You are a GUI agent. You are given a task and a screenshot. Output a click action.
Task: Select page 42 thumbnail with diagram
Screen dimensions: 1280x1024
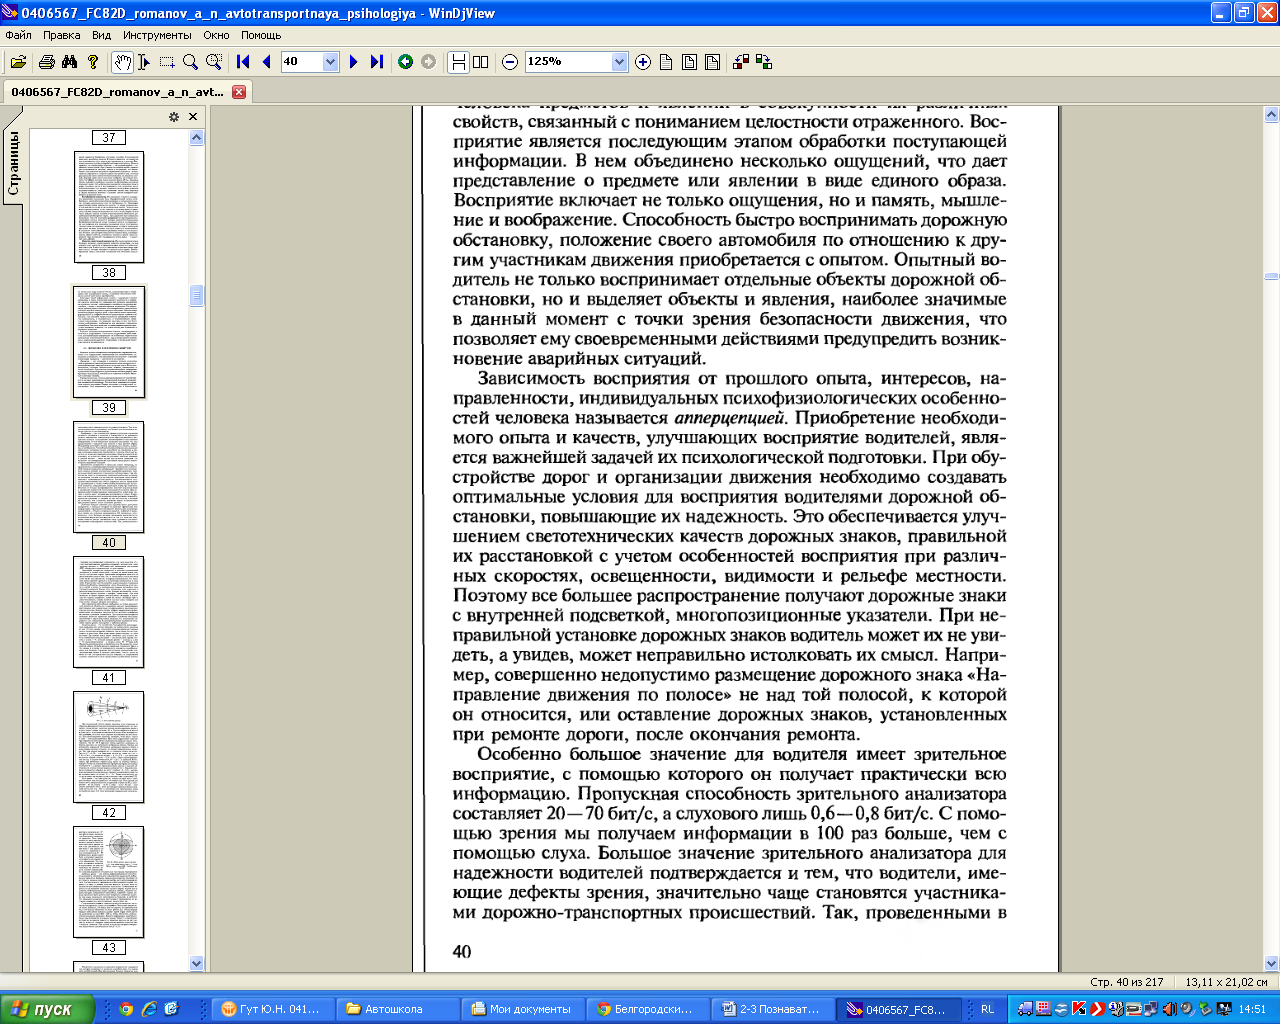(x=109, y=747)
